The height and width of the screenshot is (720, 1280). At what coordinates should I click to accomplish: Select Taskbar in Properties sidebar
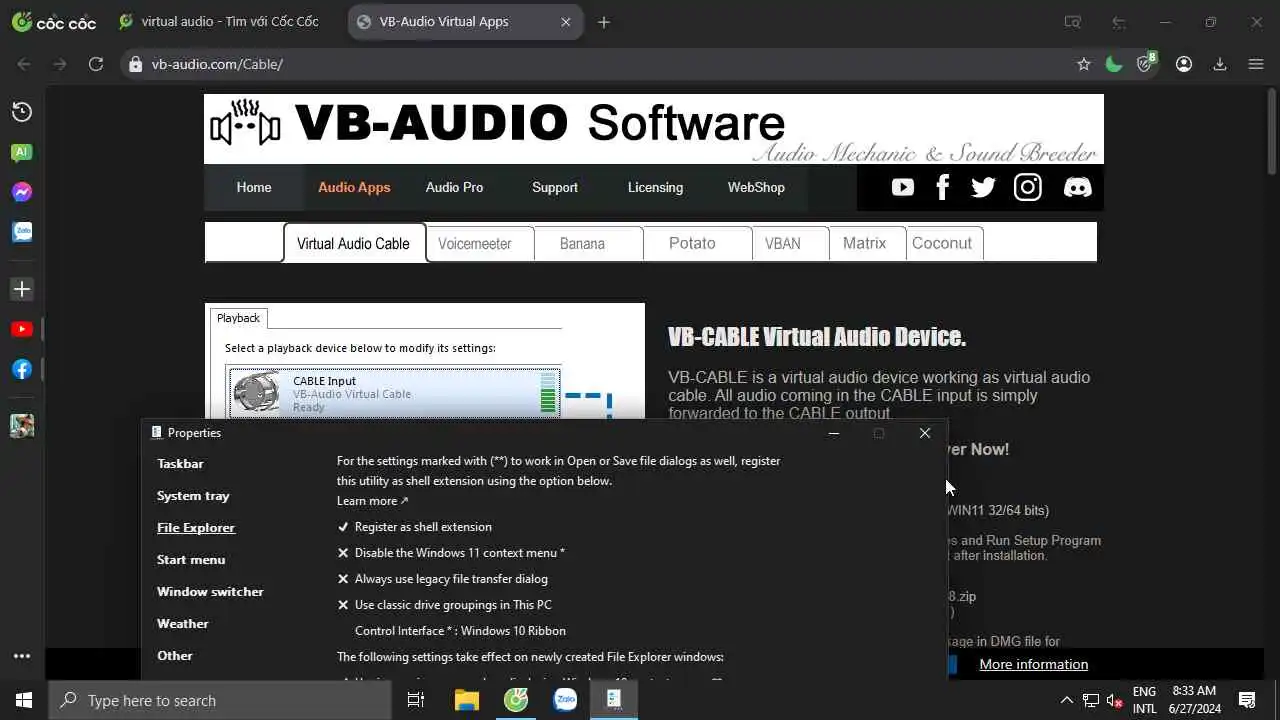[x=180, y=463]
